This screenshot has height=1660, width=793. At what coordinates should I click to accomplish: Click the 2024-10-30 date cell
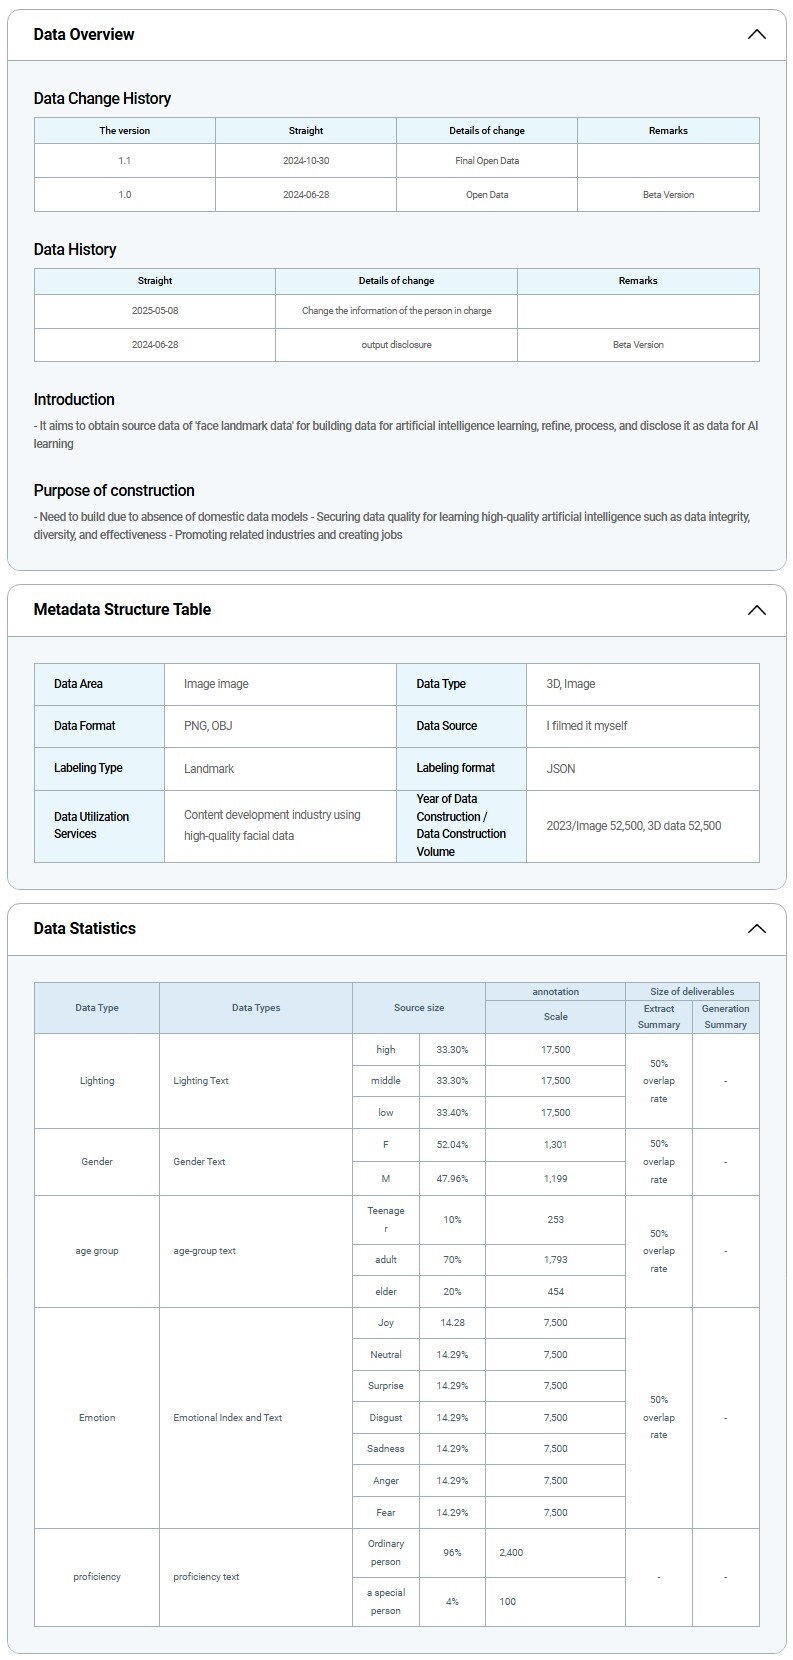(306, 161)
